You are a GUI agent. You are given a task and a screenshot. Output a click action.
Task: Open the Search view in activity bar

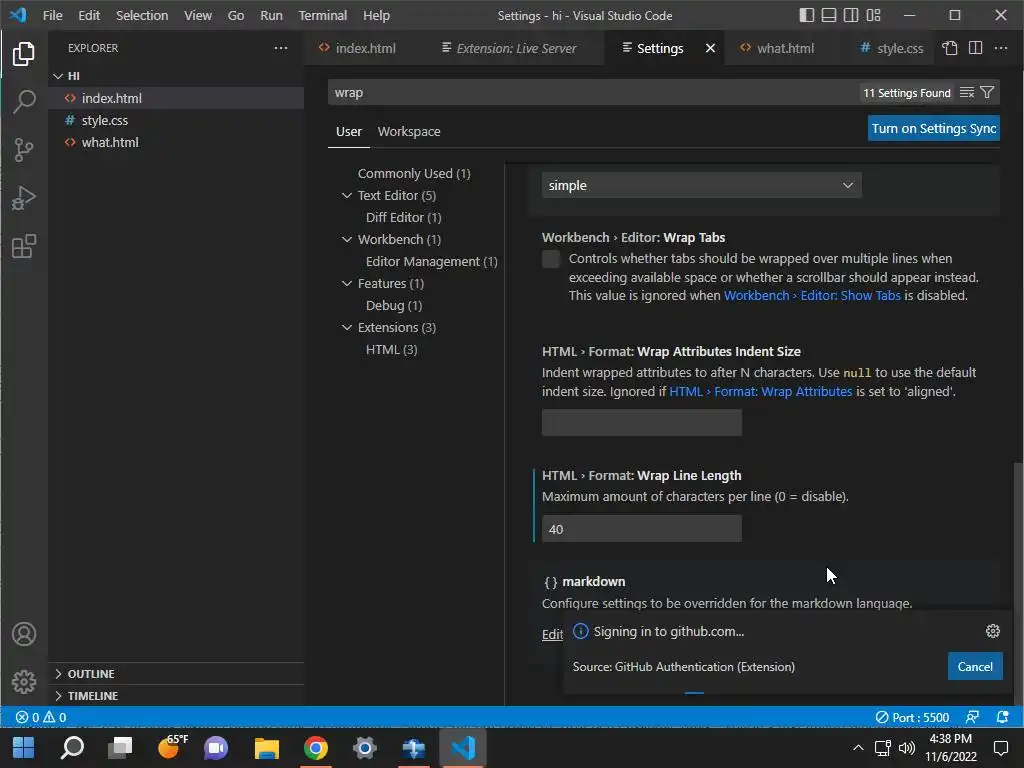24,101
